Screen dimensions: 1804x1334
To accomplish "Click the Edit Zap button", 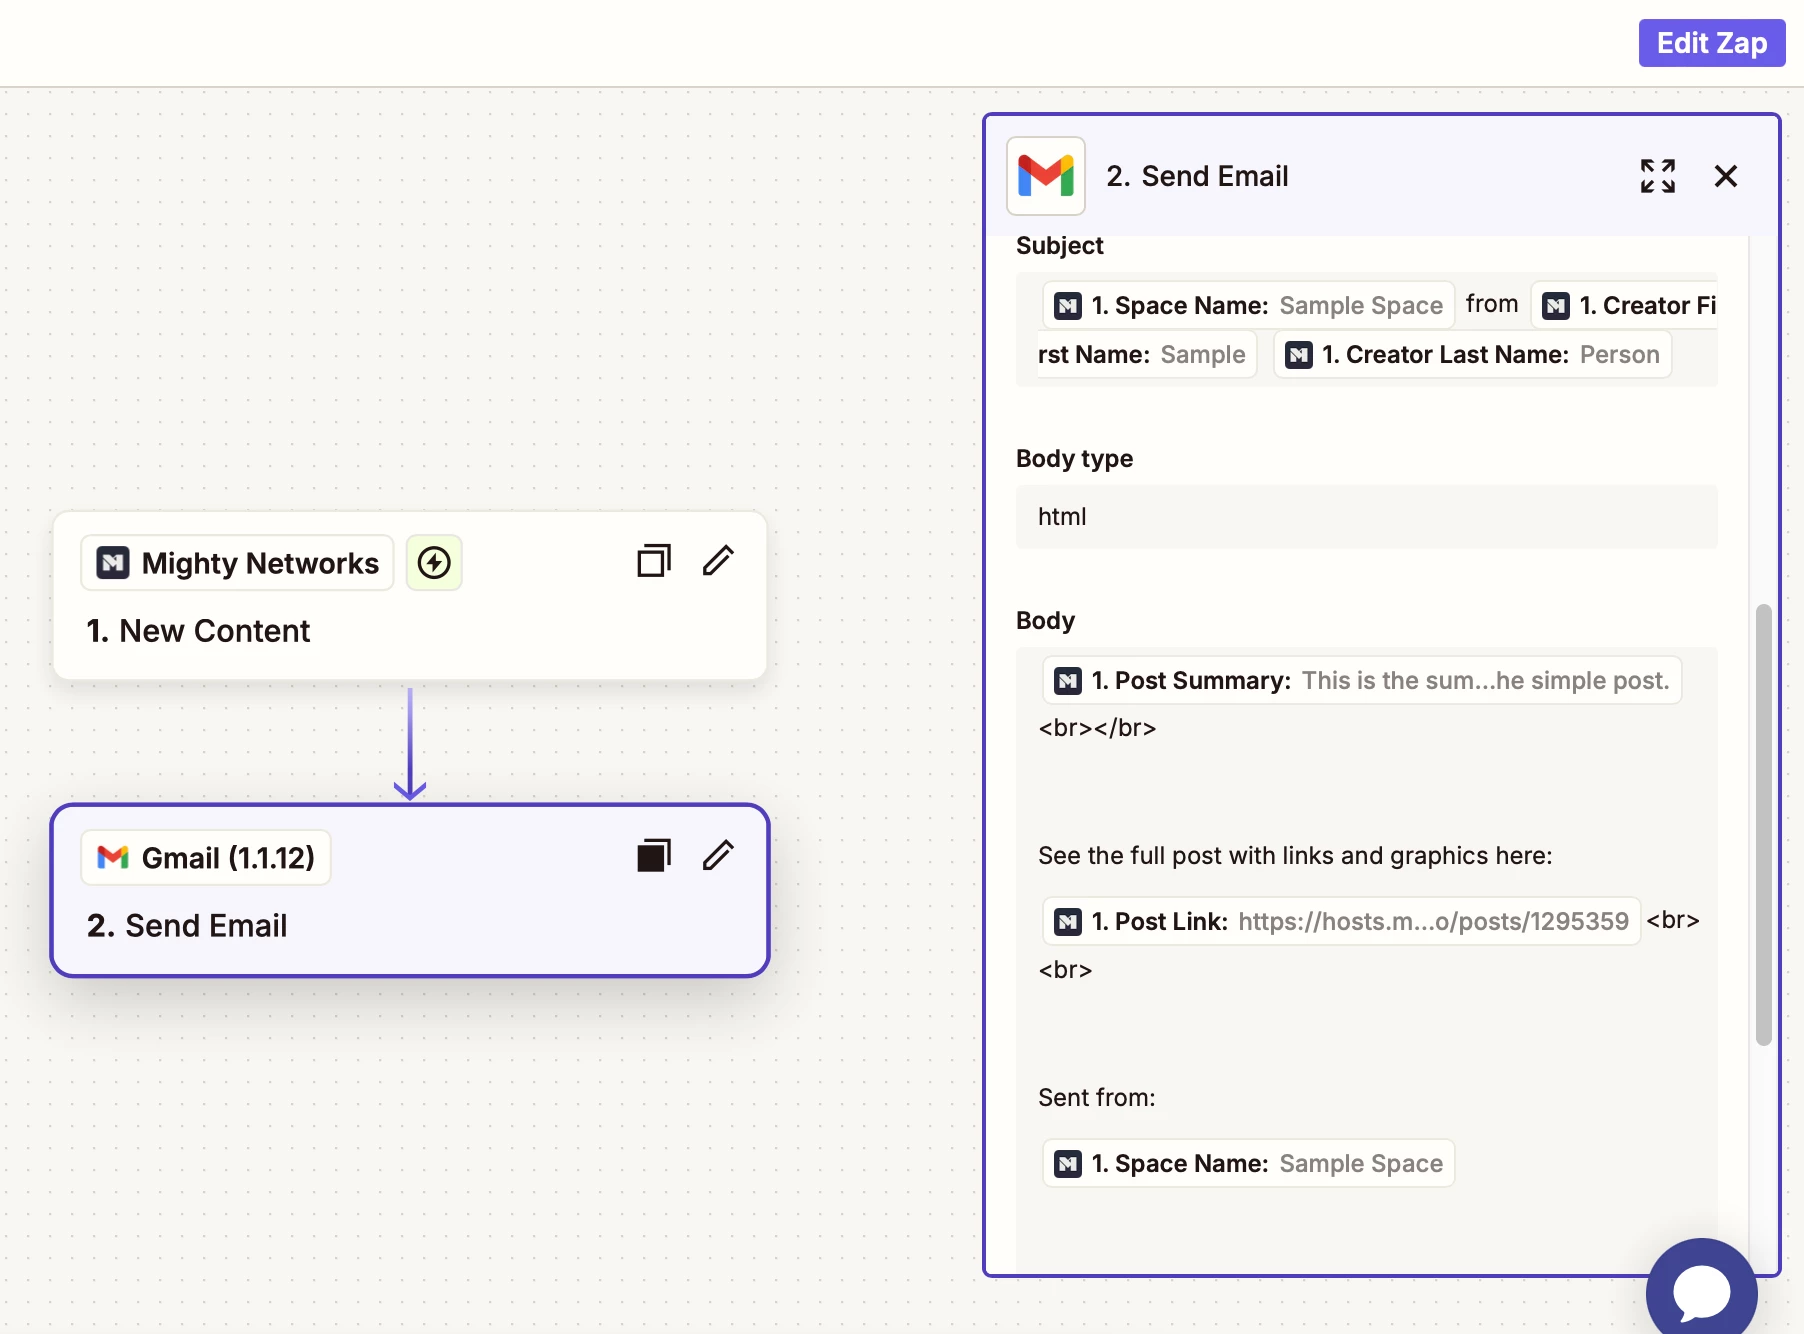I will (1711, 43).
